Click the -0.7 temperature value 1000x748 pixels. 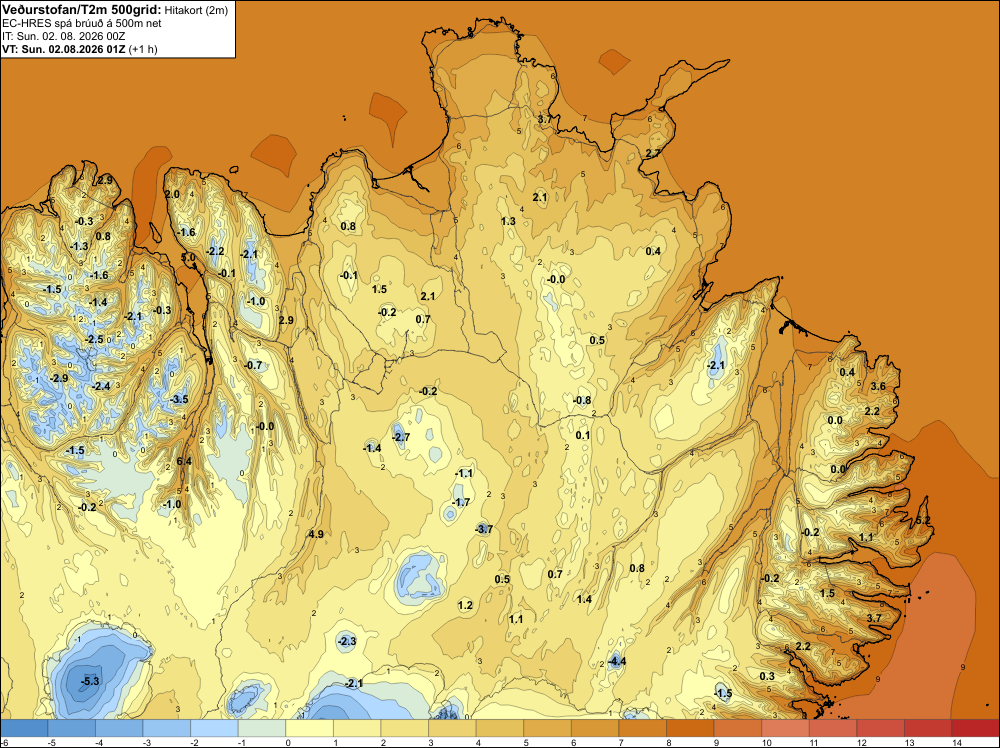pyautogui.click(x=253, y=365)
